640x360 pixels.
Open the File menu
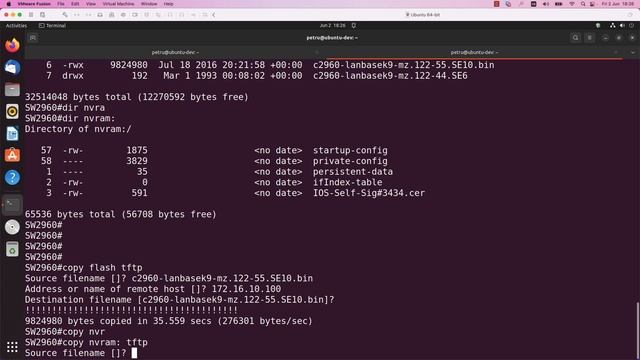click(x=61, y=4)
